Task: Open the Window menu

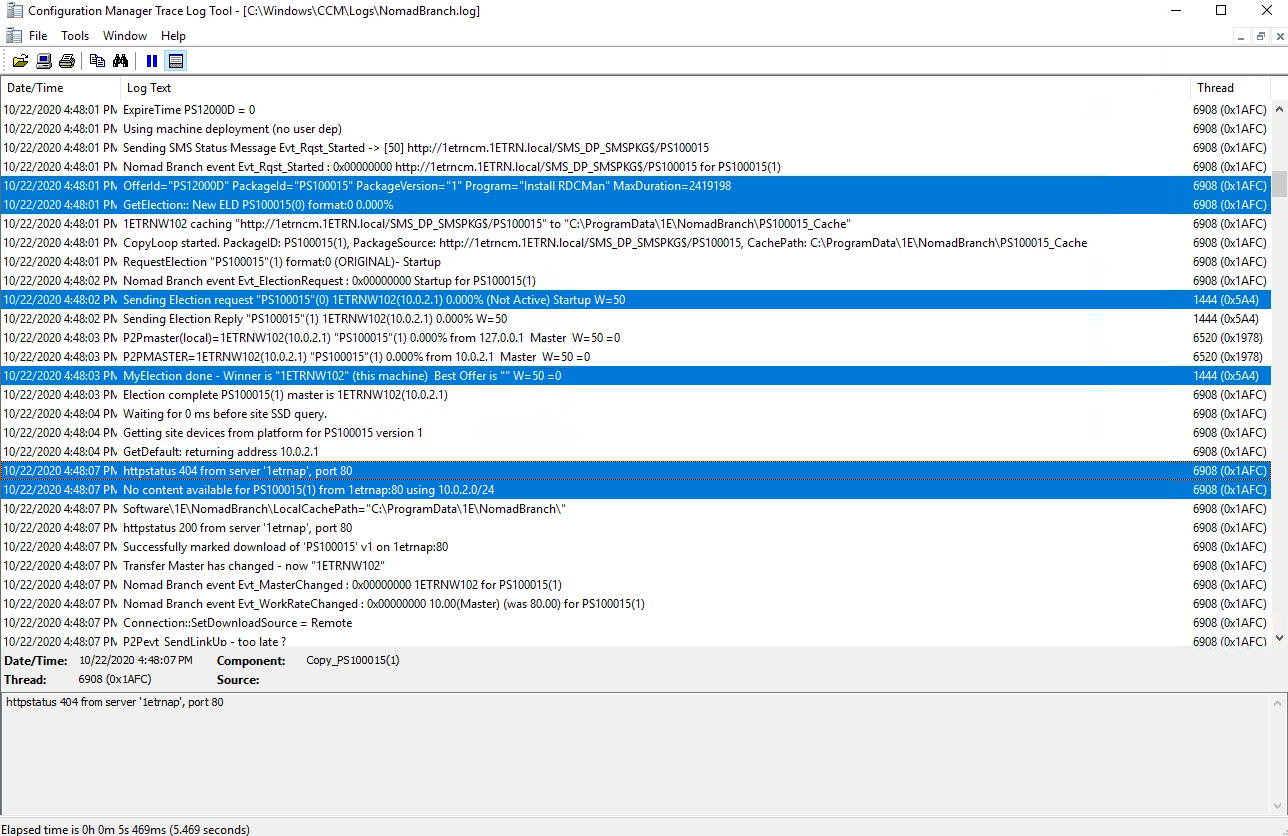Action: (125, 36)
